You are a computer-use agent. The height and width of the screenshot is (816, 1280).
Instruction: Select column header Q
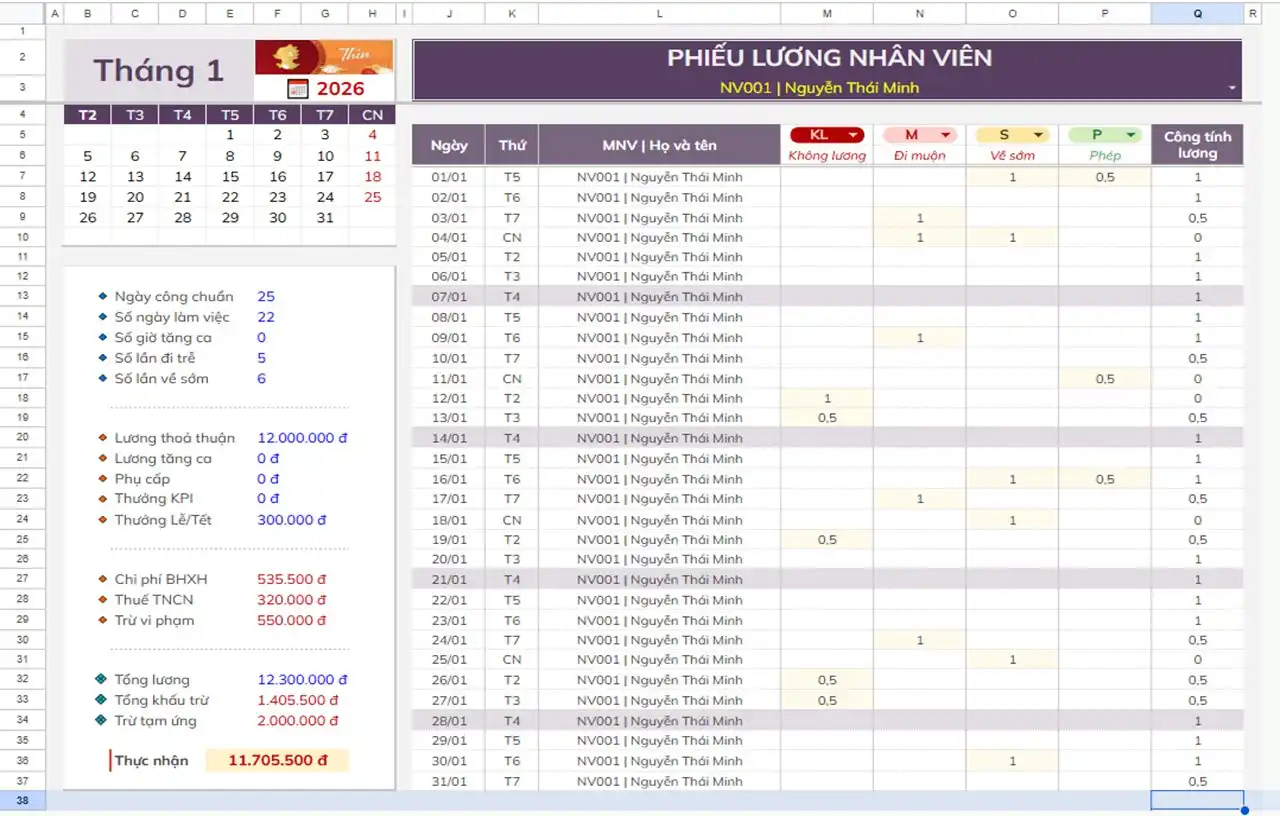(x=1197, y=13)
